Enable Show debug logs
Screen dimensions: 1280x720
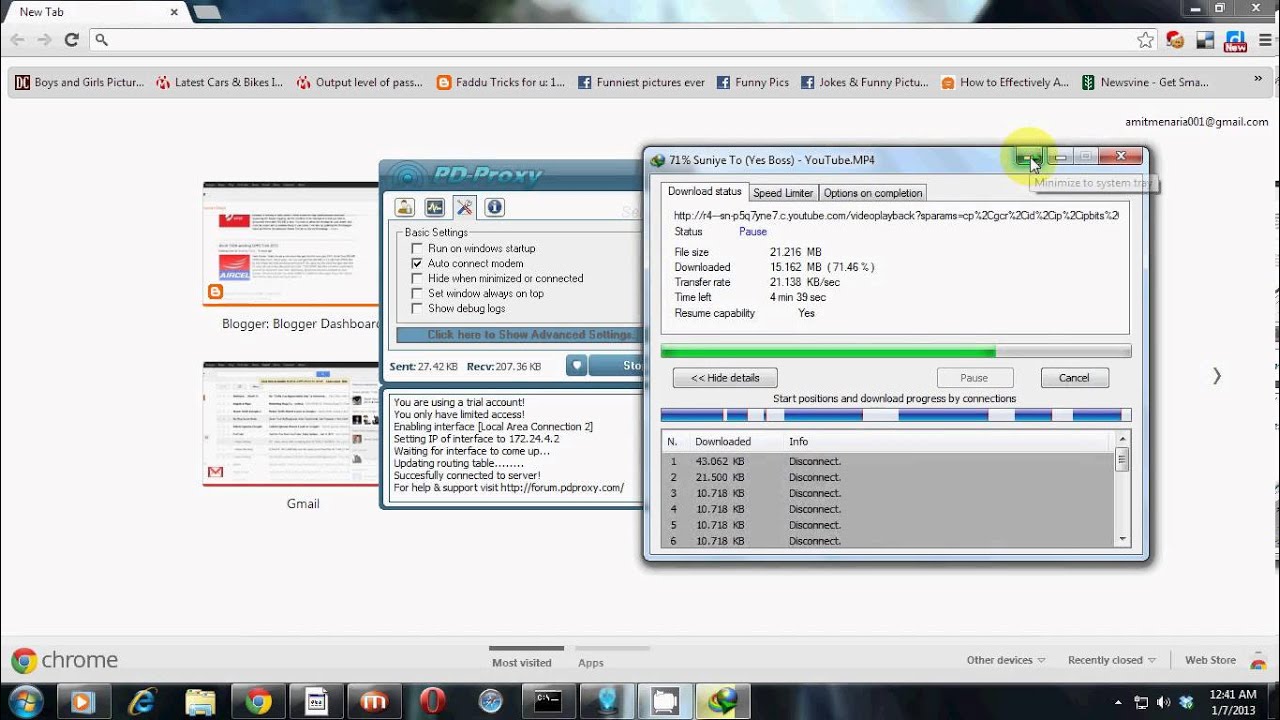417,308
